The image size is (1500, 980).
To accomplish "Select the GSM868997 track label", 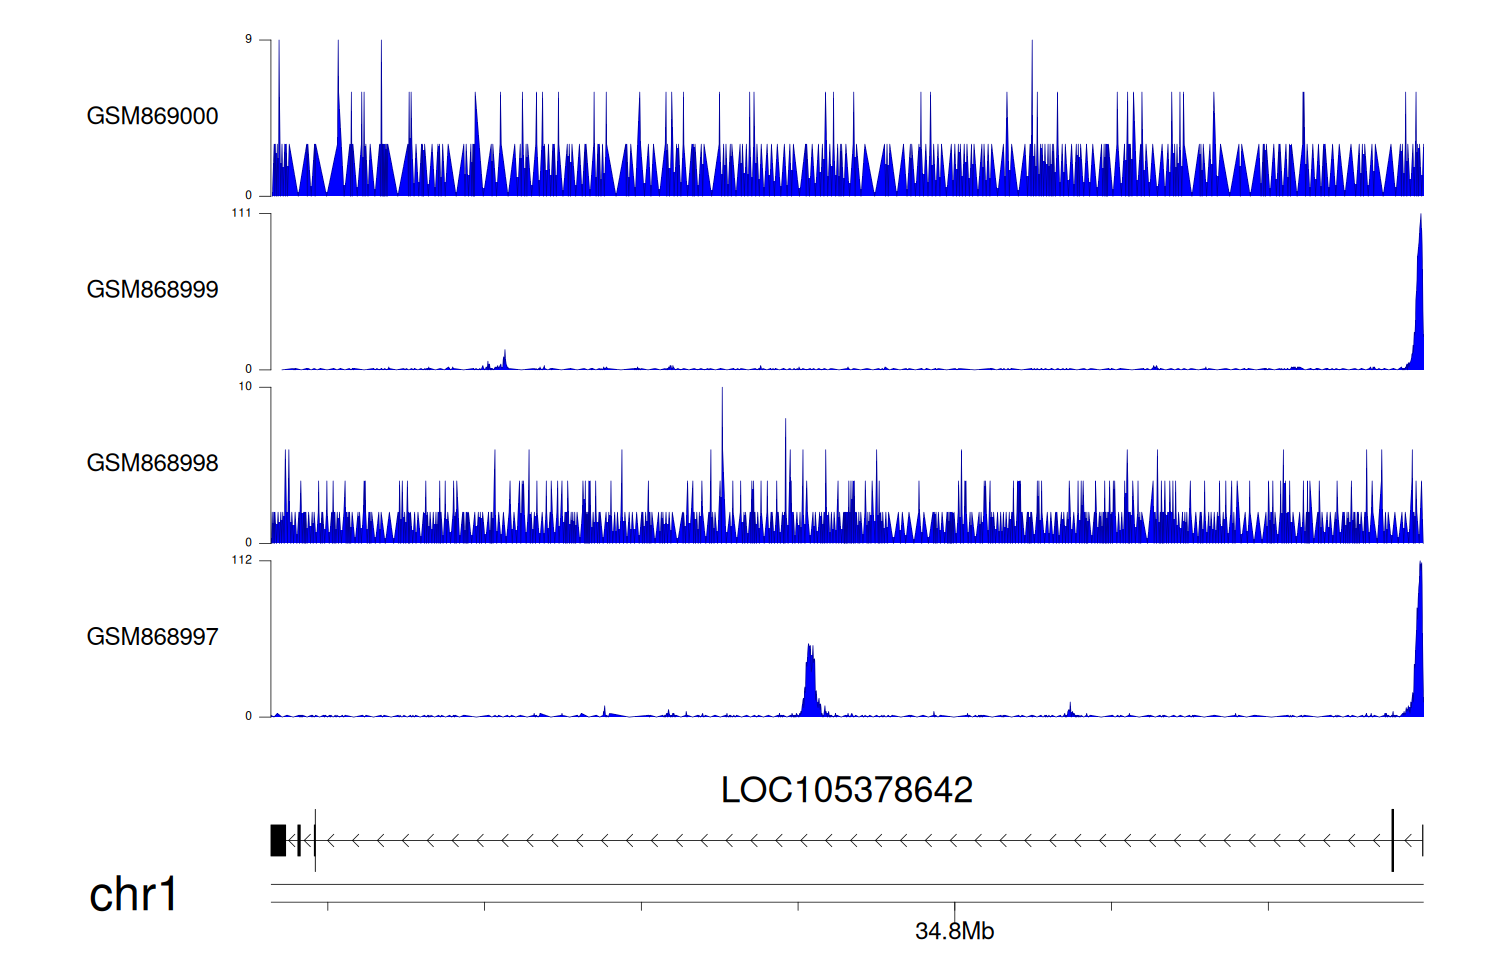I will 152,637.
